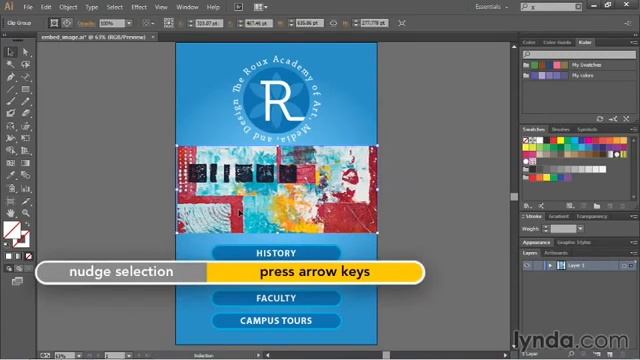Toggle visibility eye for Layer 1
Screen dimensions: 640x360
527,265
